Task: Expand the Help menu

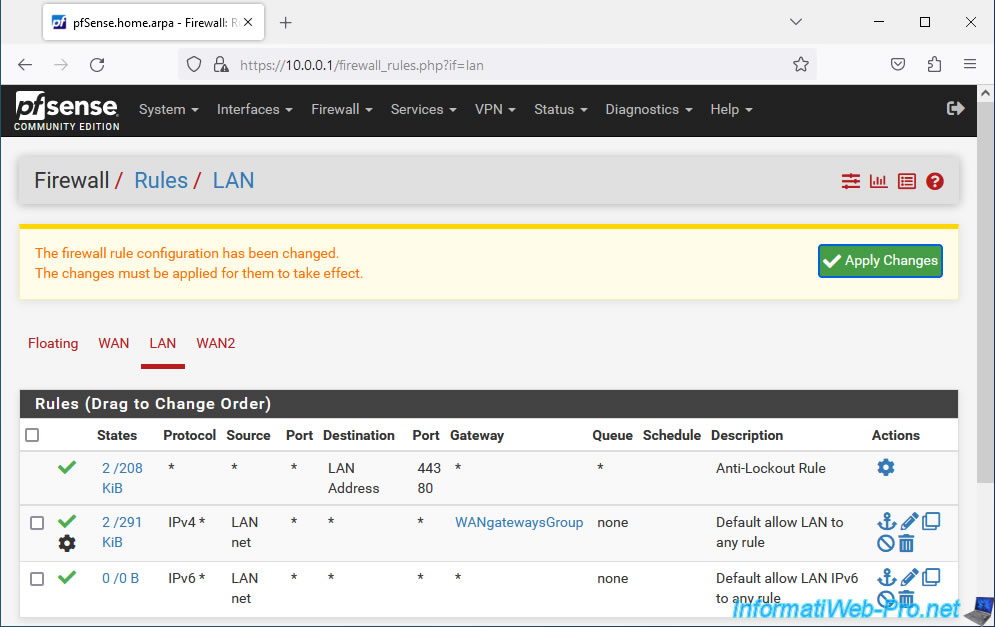Action: pyautogui.click(x=731, y=109)
